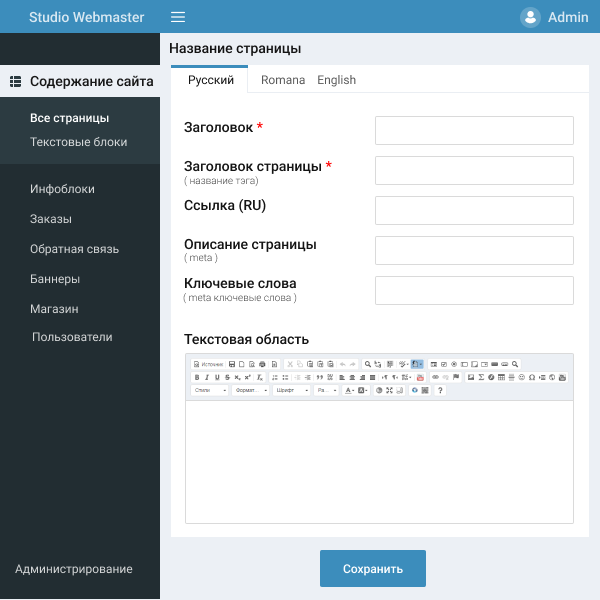Viewport: 600px width, 600px height.
Task: Open the Шрифт font dropdown
Action: coord(291,390)
